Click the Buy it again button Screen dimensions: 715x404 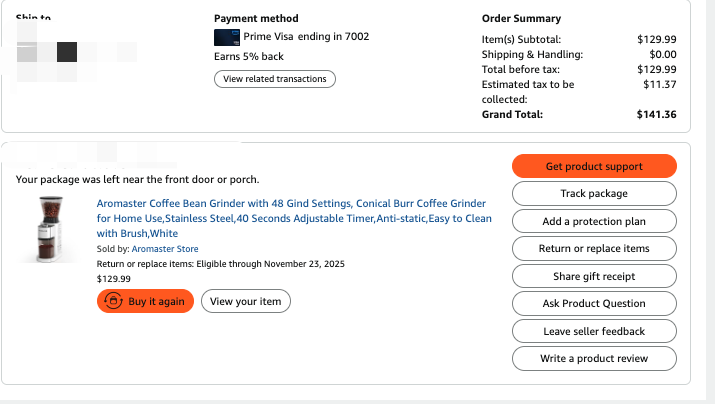click(x=145, y=301)
